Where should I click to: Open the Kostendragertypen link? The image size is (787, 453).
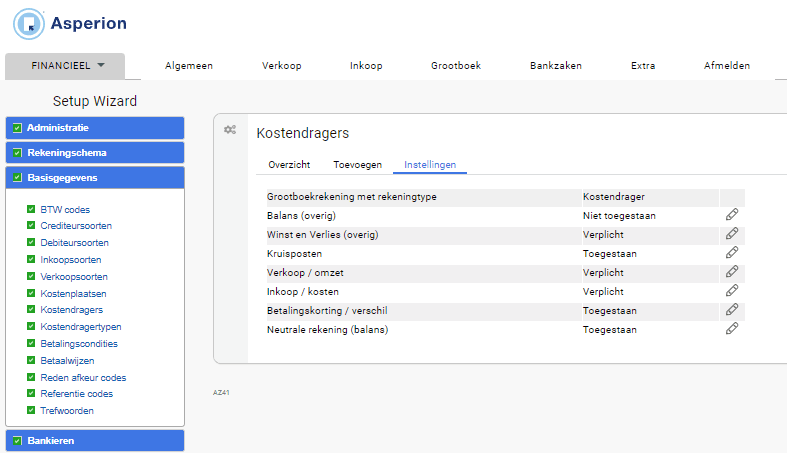81,327
